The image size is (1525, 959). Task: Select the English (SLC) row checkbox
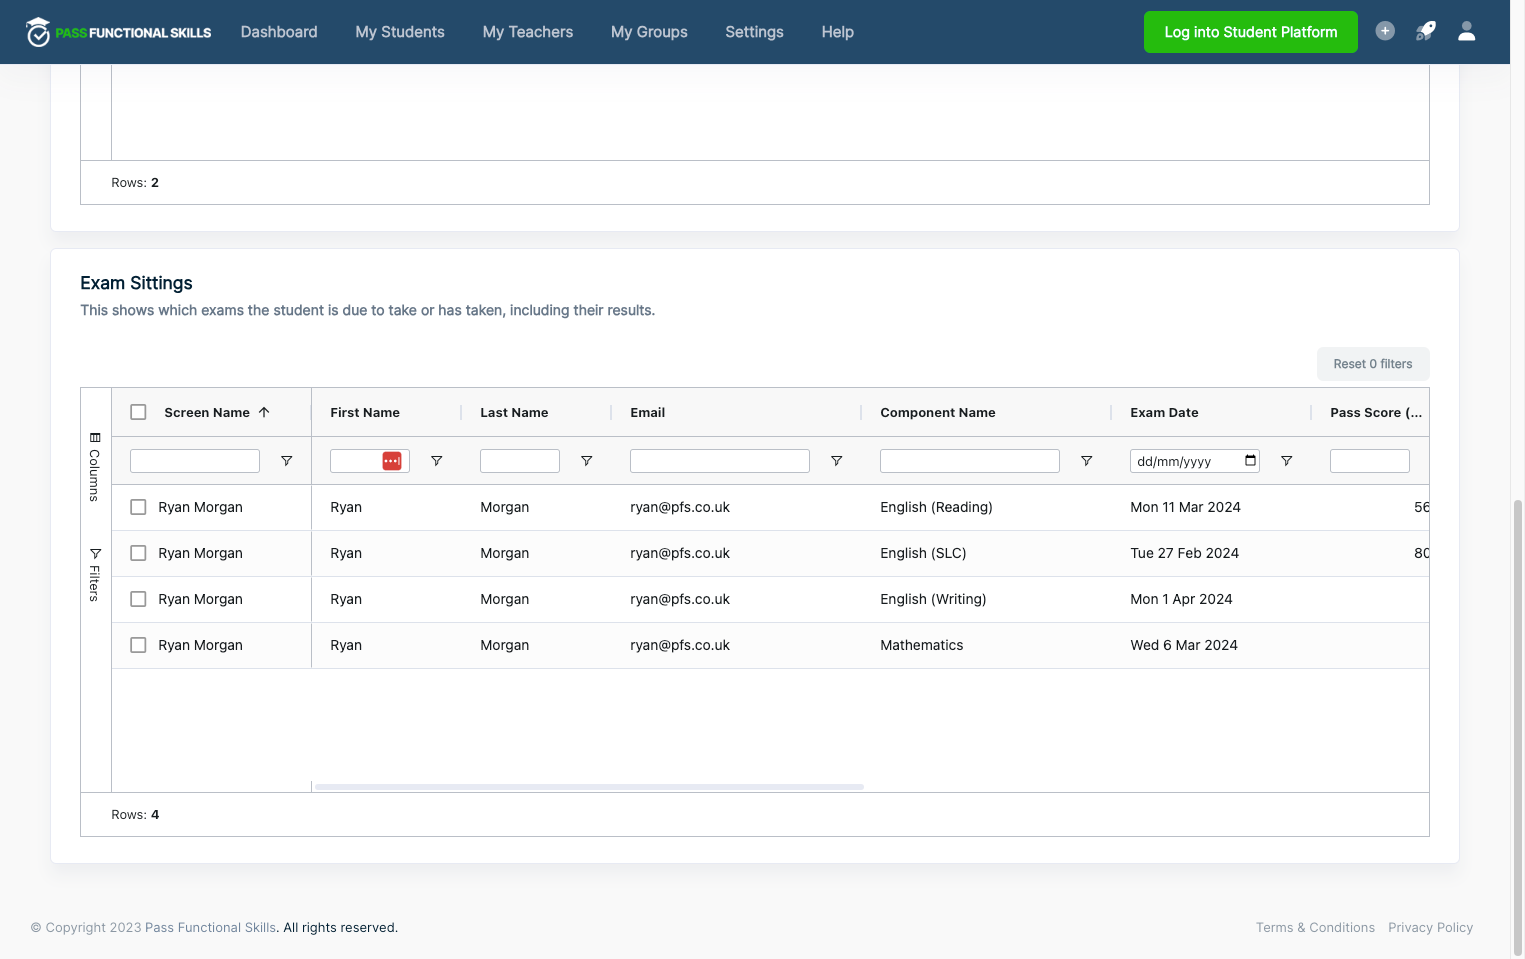coord(139,553)
